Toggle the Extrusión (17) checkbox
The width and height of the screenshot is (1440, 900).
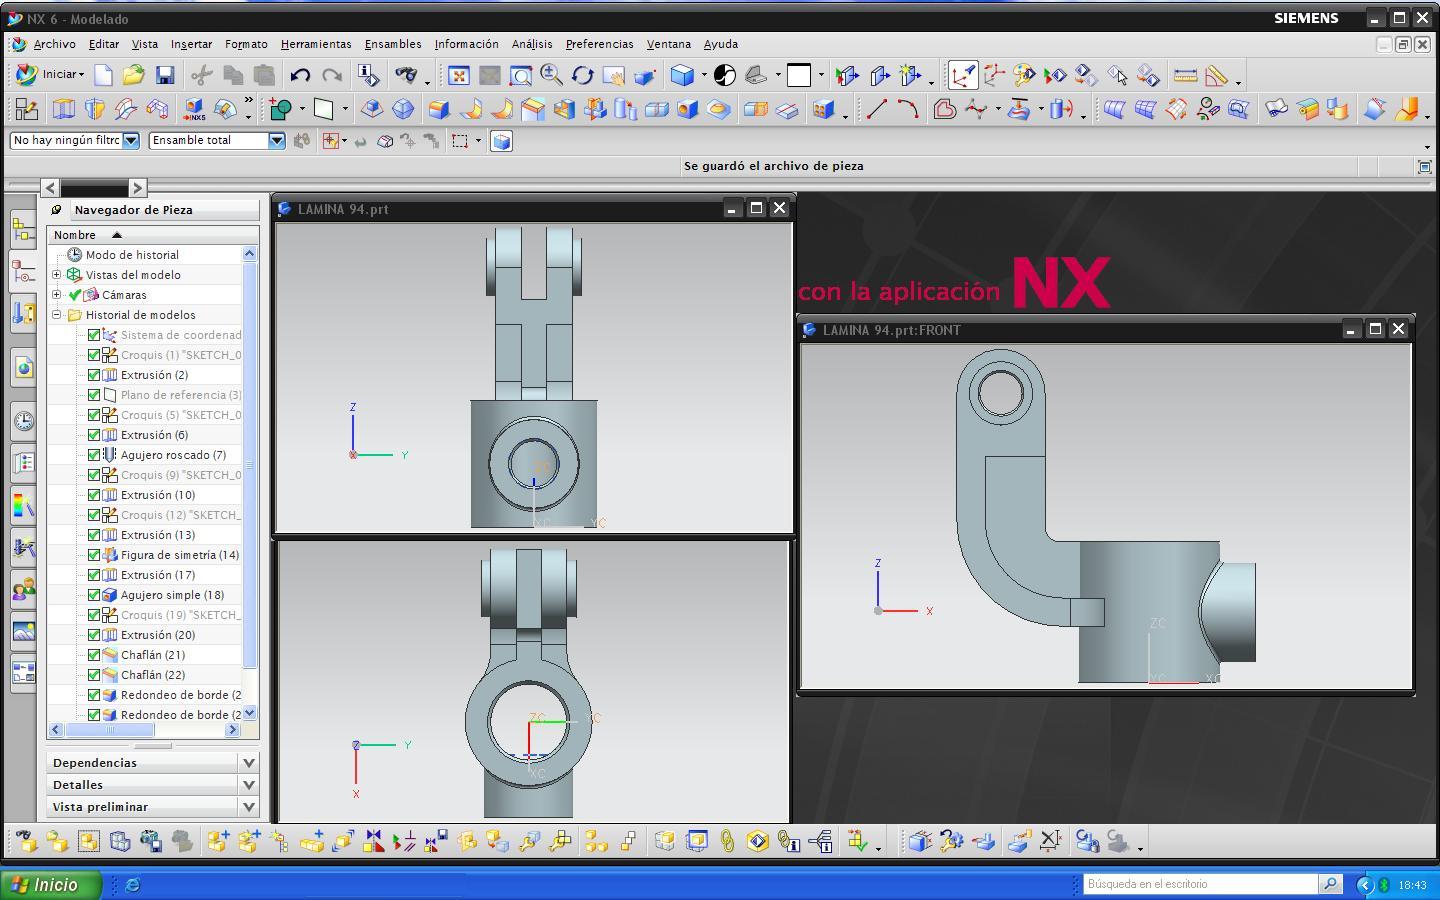pyautogui.click(x=94, y=575)
